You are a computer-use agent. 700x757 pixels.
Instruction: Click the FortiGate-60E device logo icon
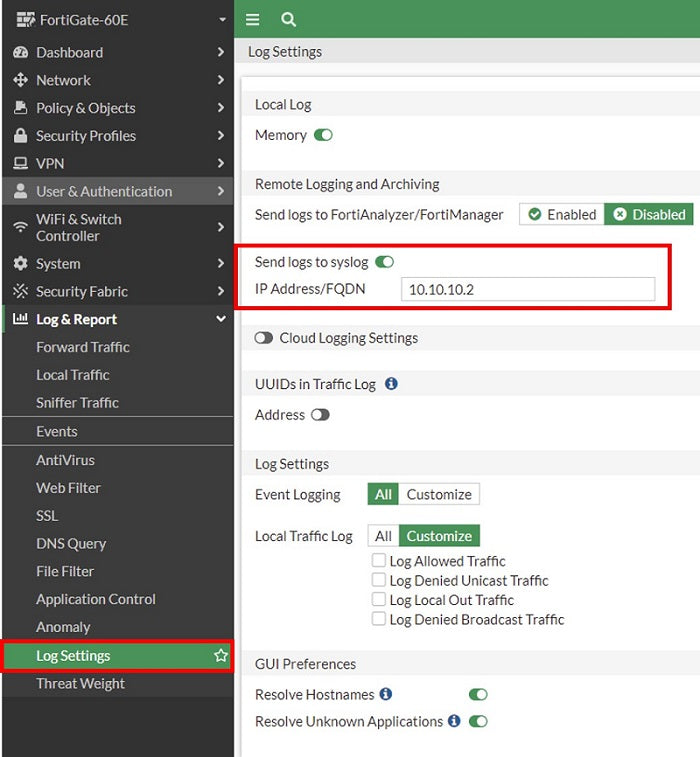pyautogui.click(x=26, y=20)
